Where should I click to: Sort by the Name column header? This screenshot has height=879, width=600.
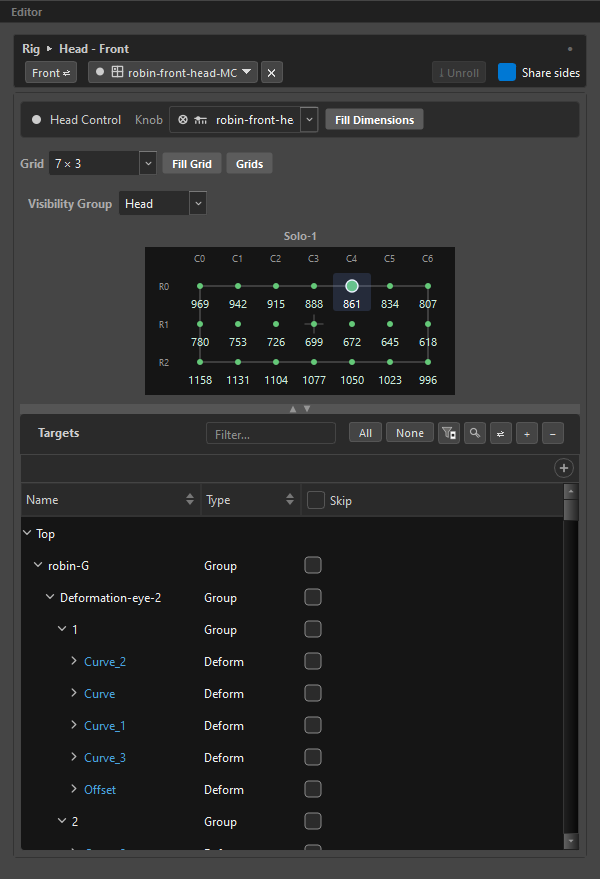click(110, 499)
